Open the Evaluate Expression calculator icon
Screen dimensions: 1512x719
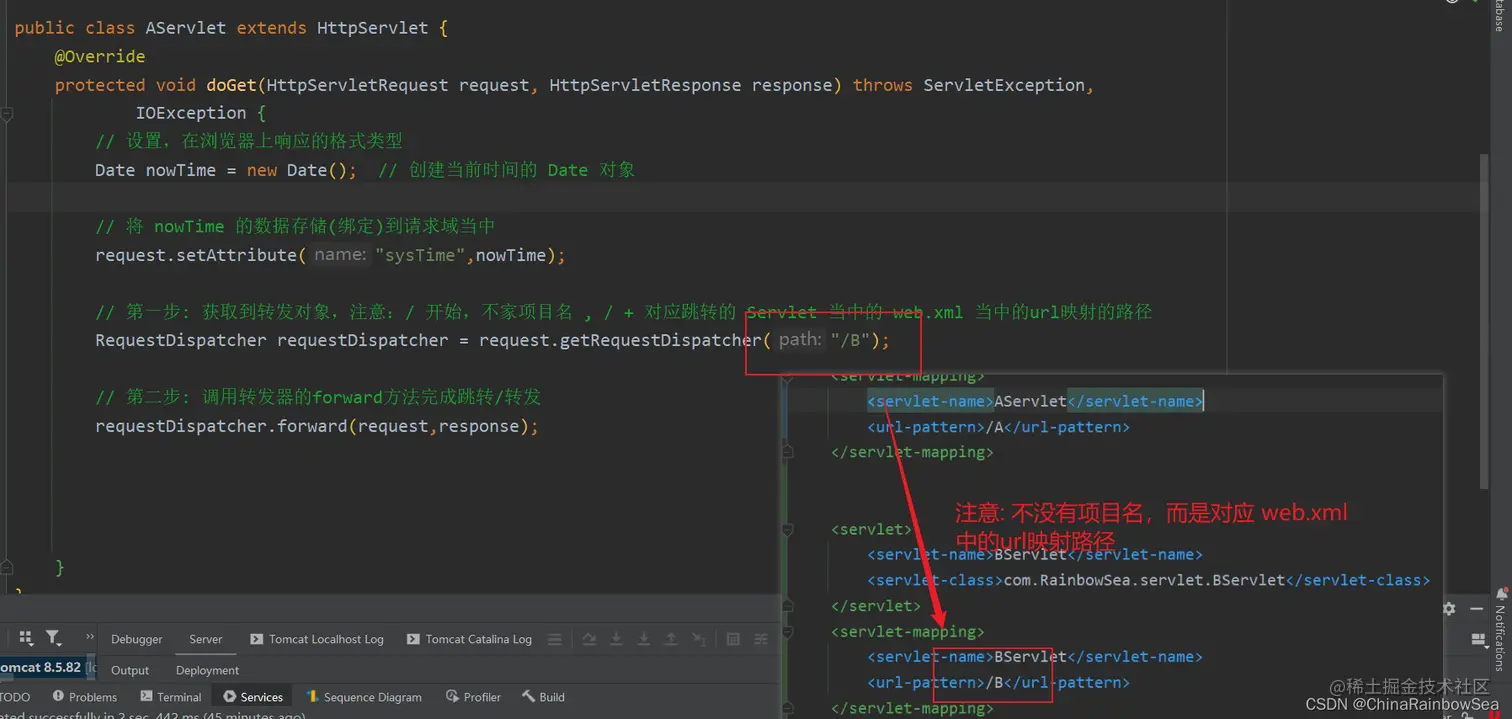pyautogui.click(x=733, y=639)
